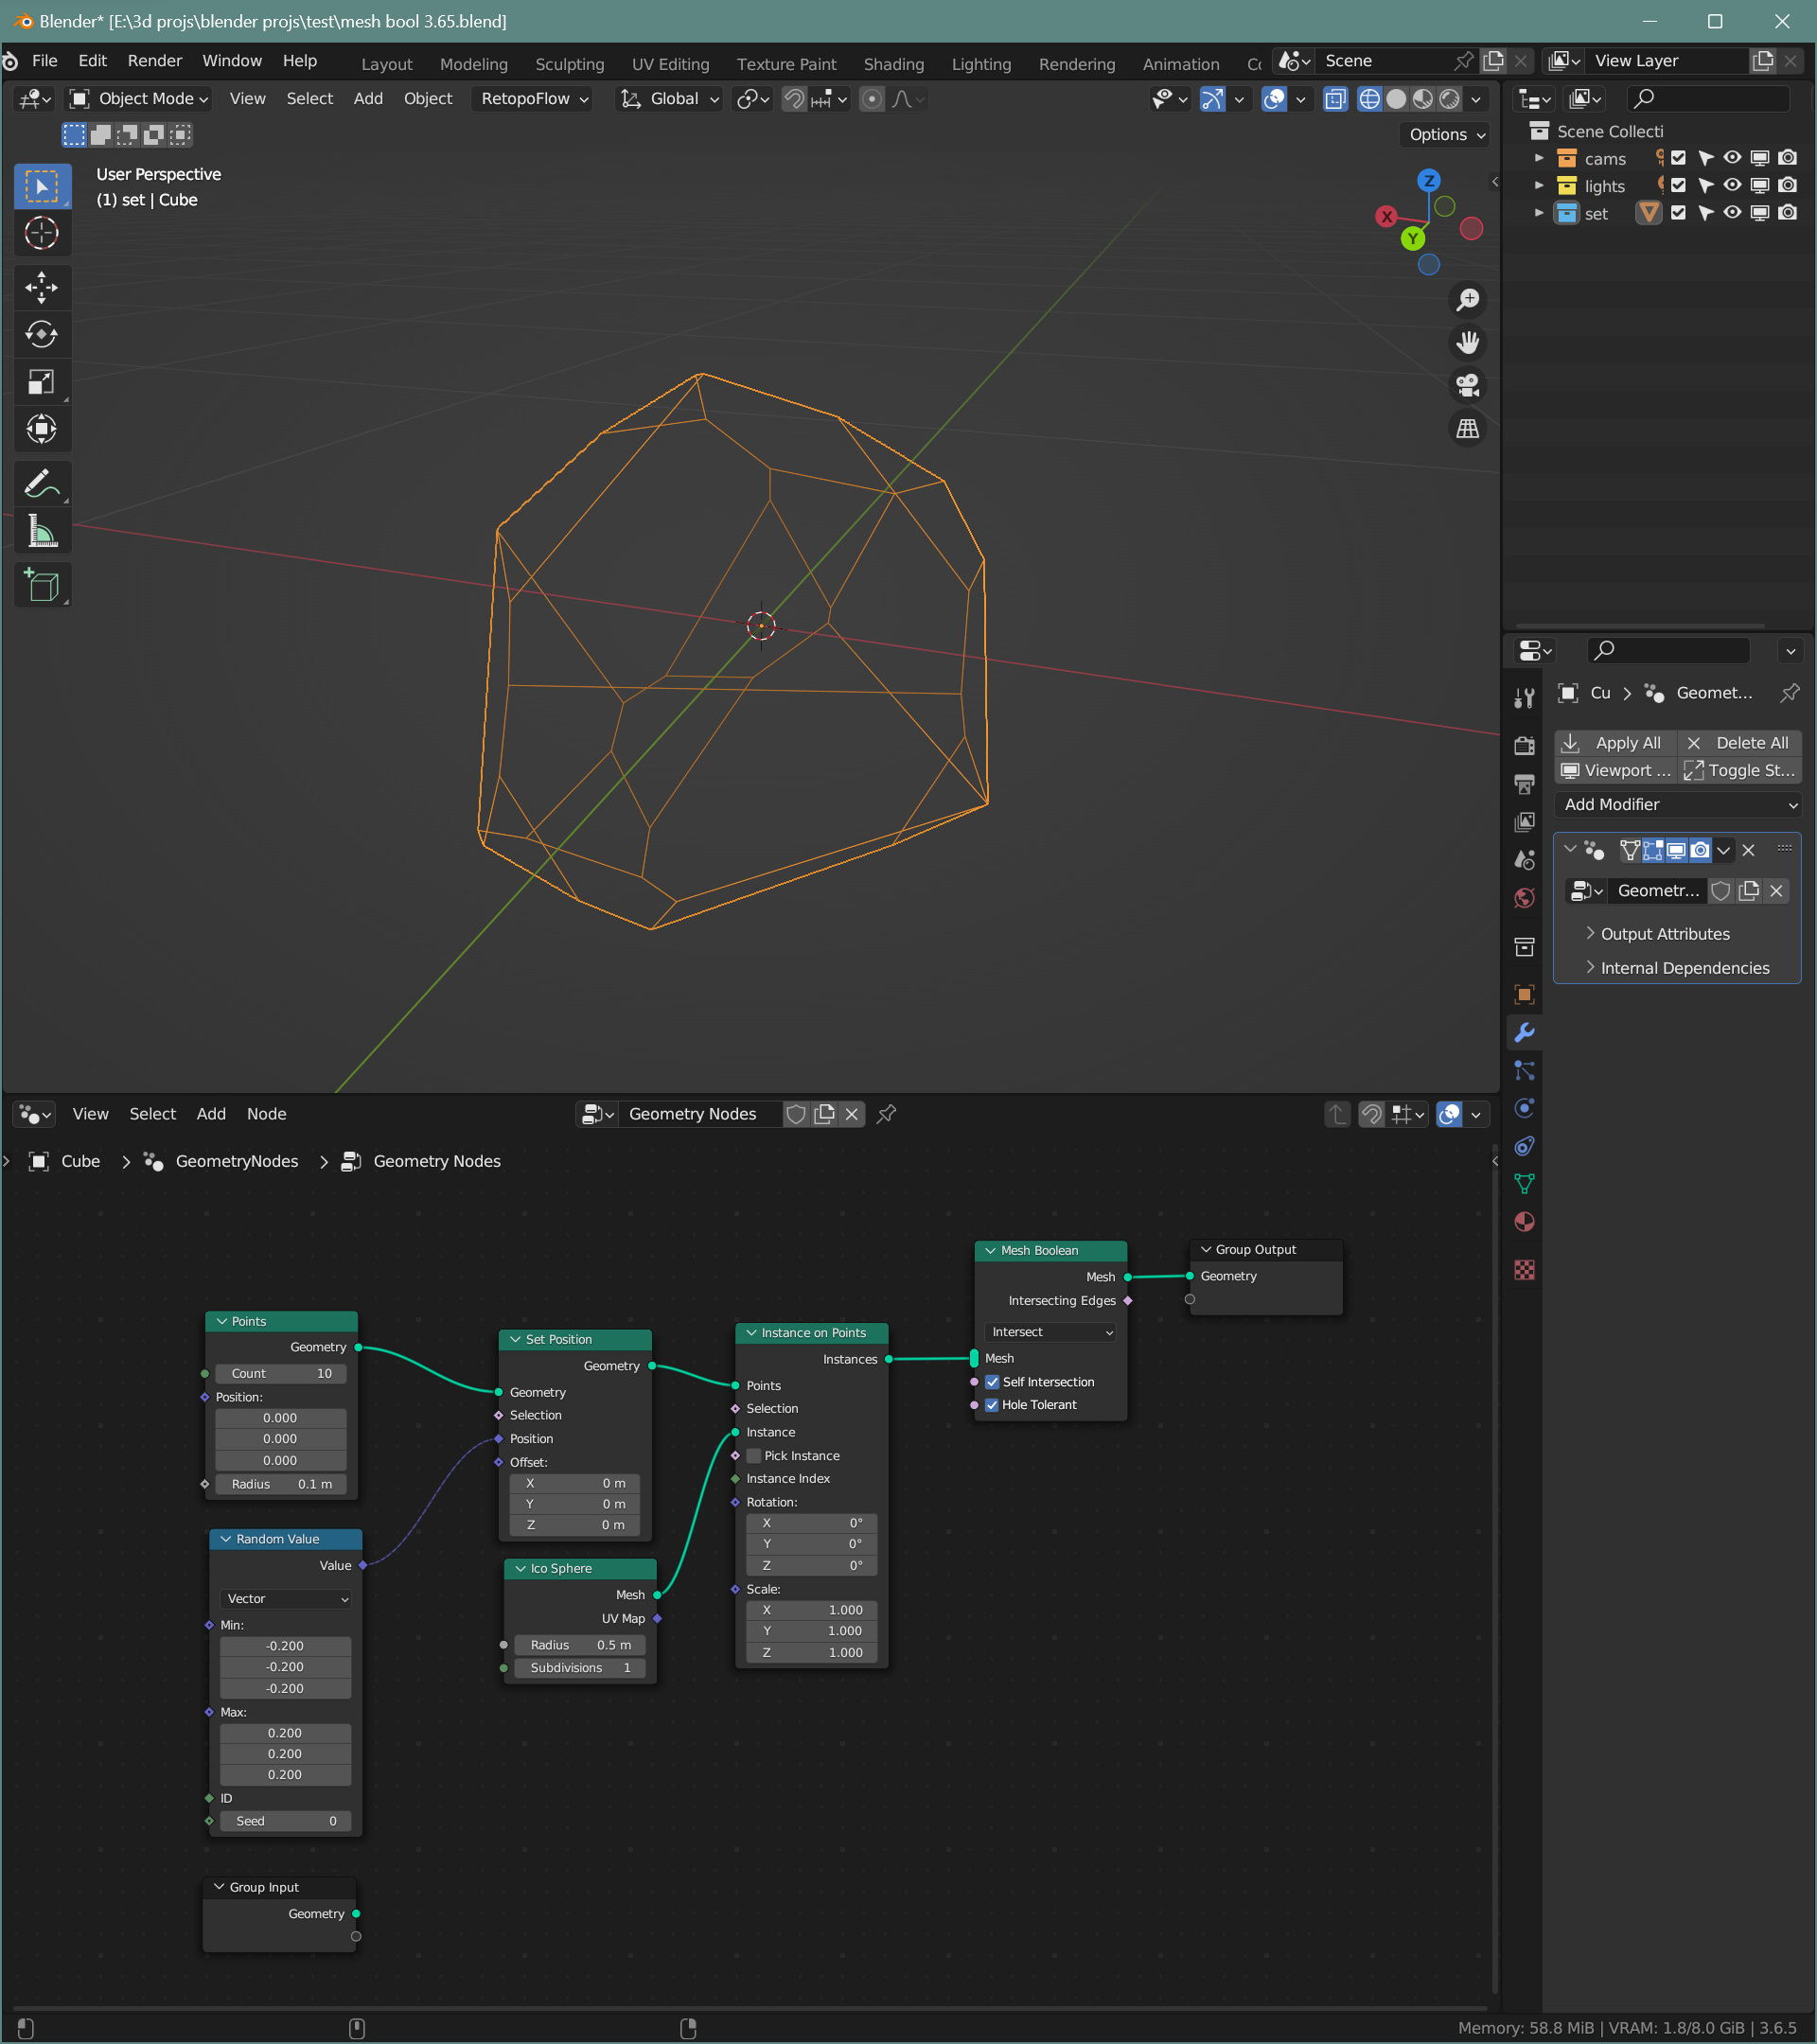This screenshot has width=1817, height=2044.
Task: Open the node editor Add menu
Action: pyautogui.click(x=211, y=1114)
